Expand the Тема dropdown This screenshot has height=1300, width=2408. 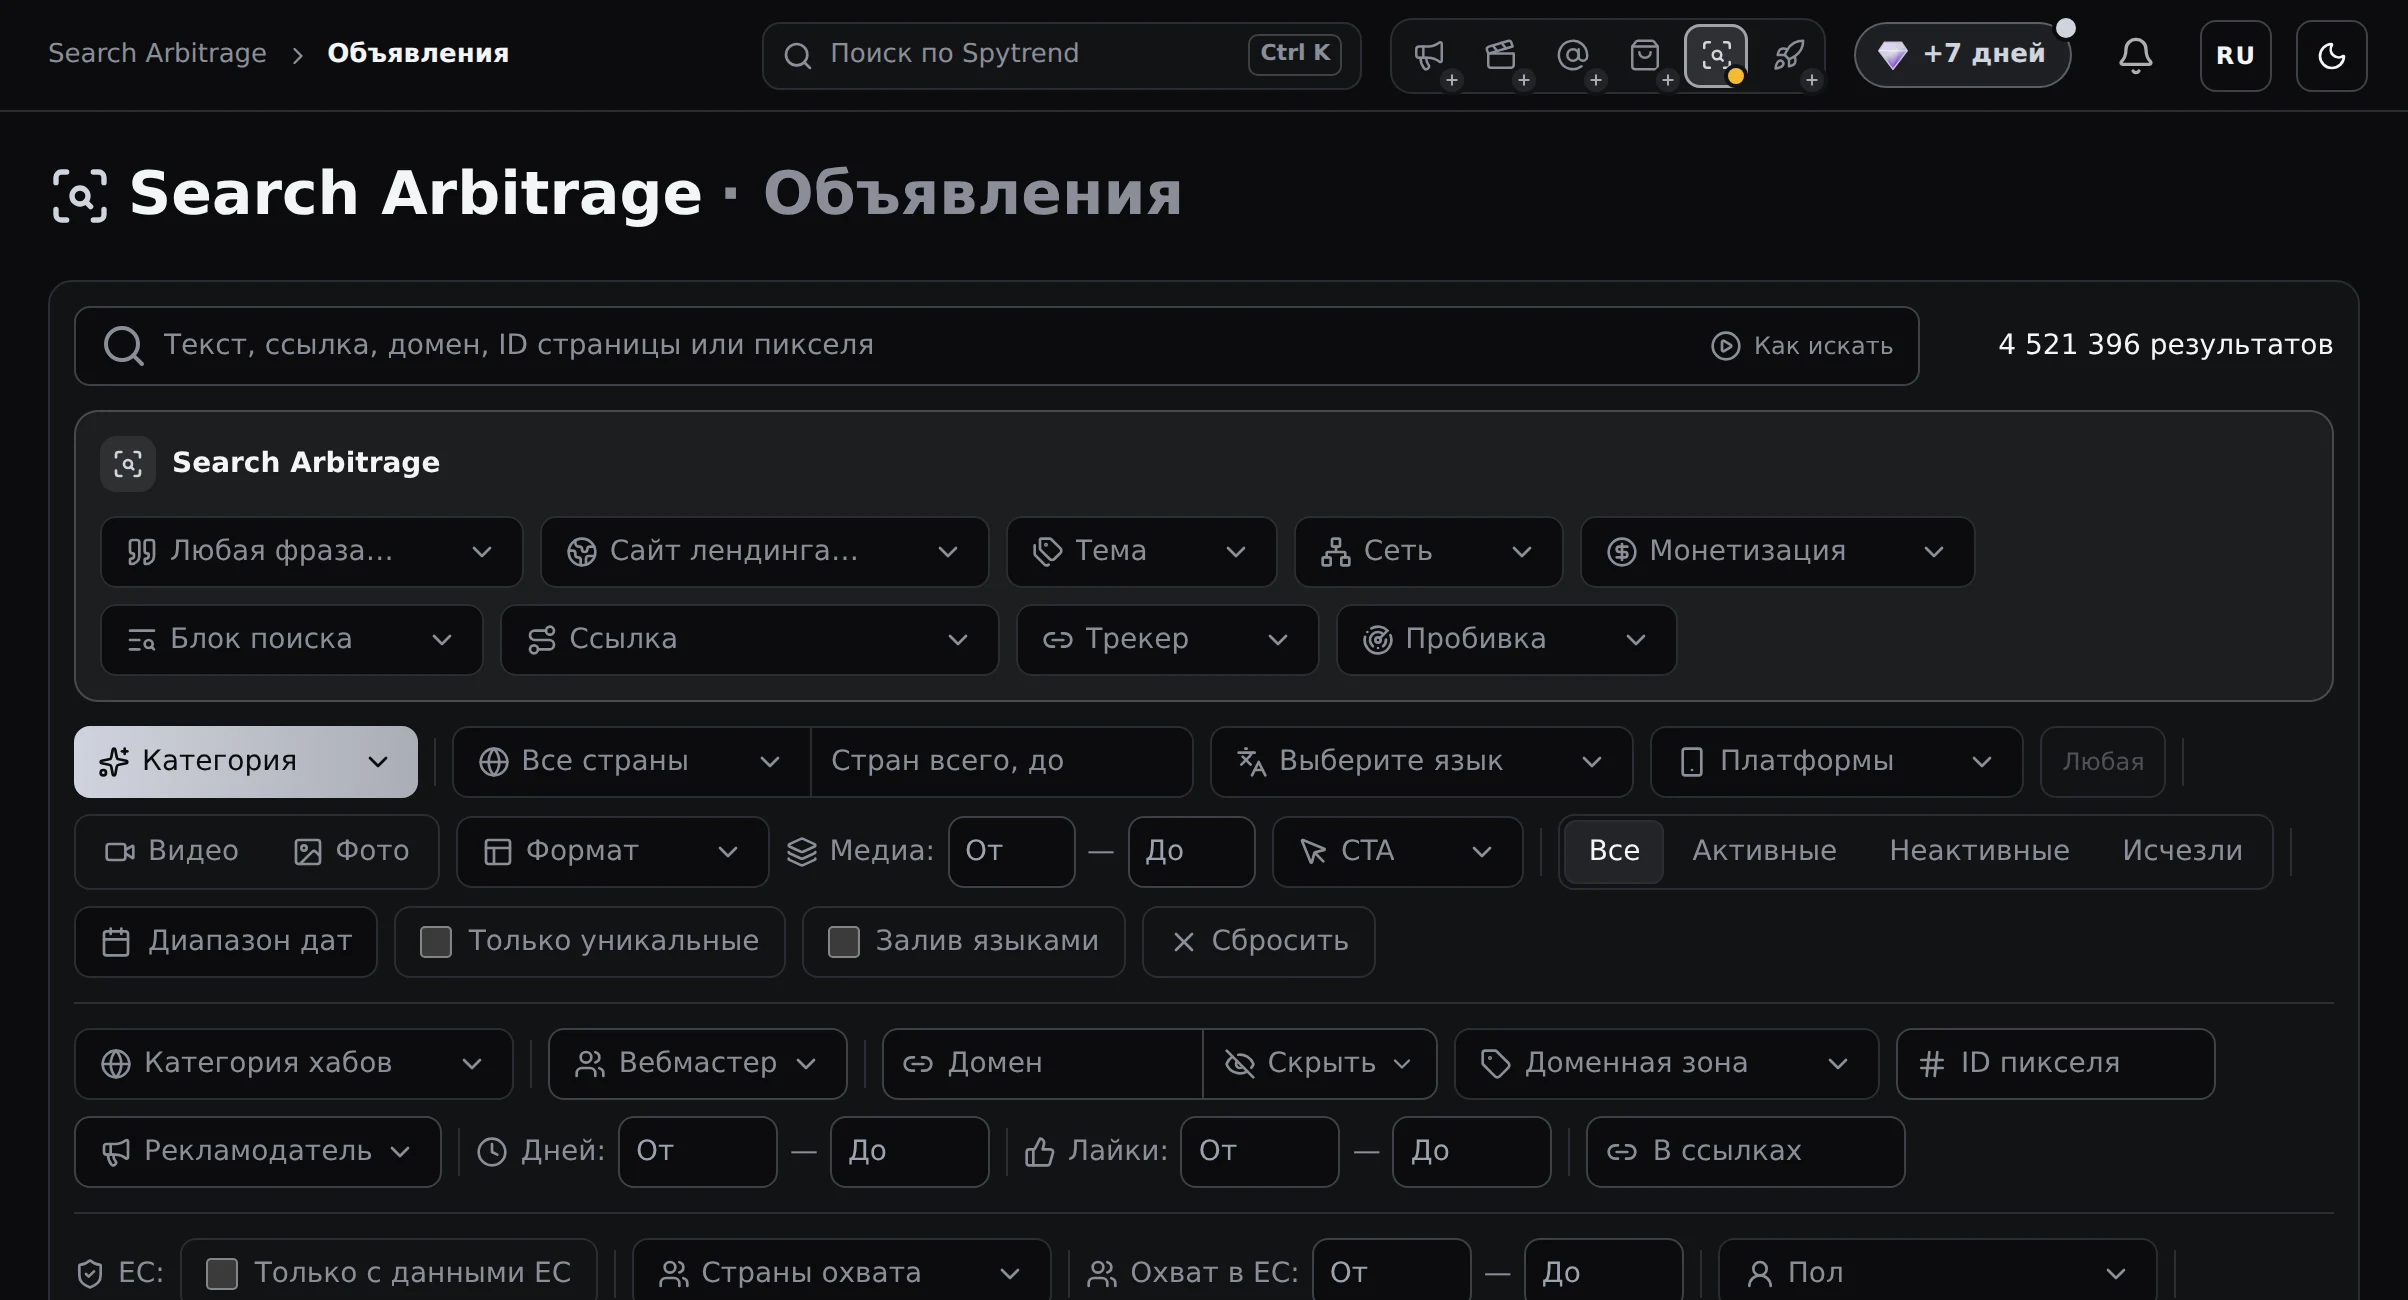click(x=1141, y=552)
